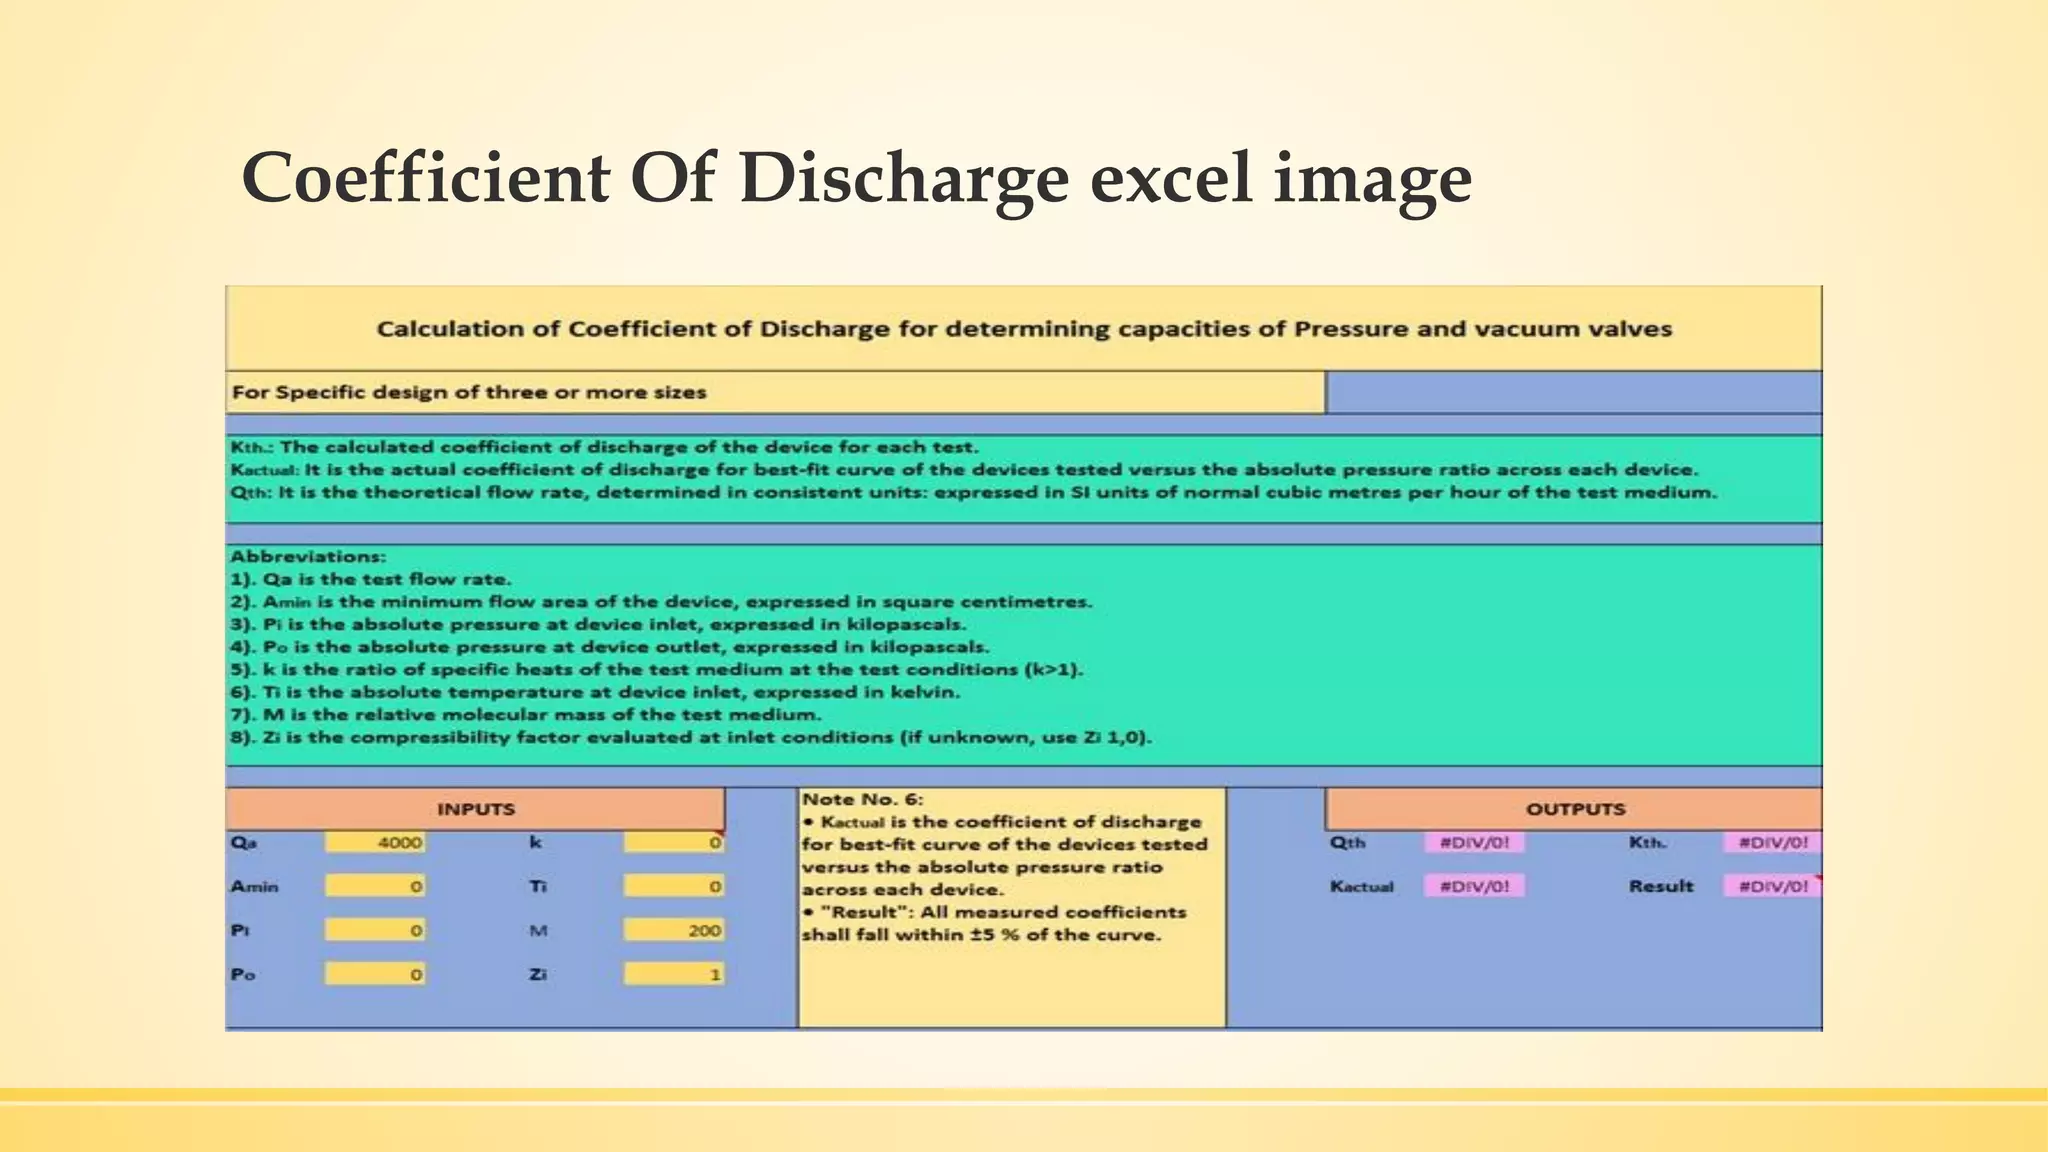Click the Amin minimum flow area definition line

point(661,602)
